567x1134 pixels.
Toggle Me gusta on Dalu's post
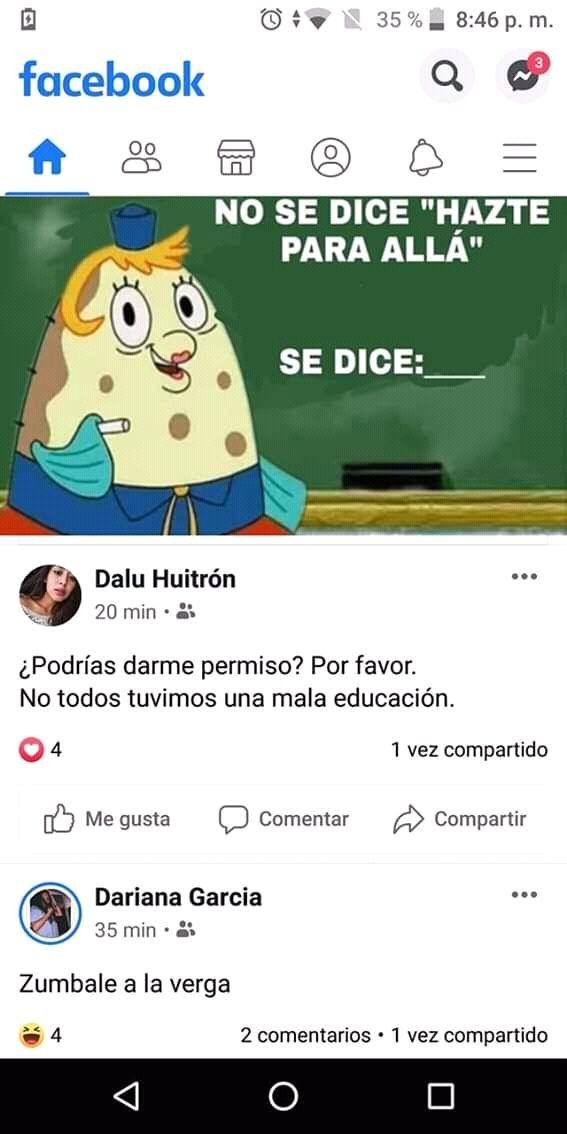pos(107,819)
